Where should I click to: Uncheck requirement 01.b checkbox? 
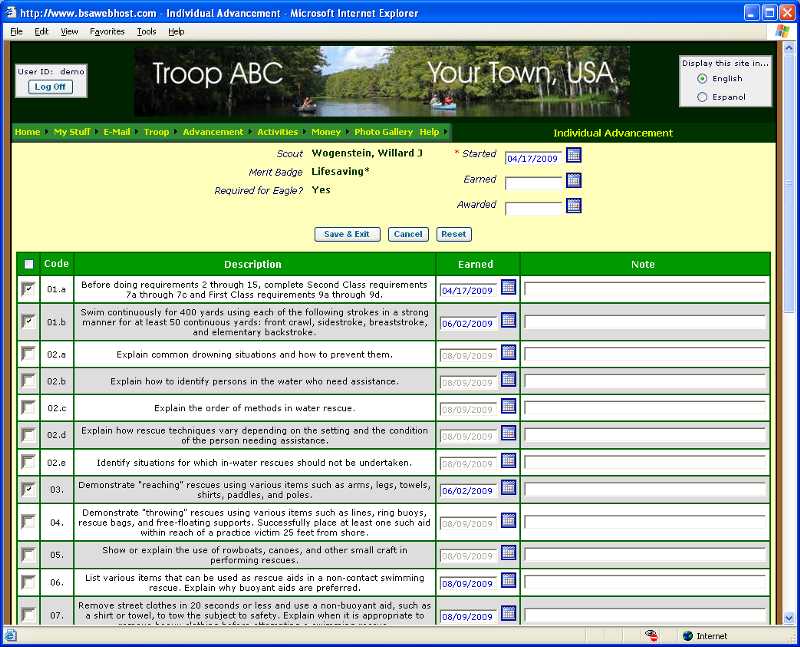pyautogui.click(x=29, y=321)
